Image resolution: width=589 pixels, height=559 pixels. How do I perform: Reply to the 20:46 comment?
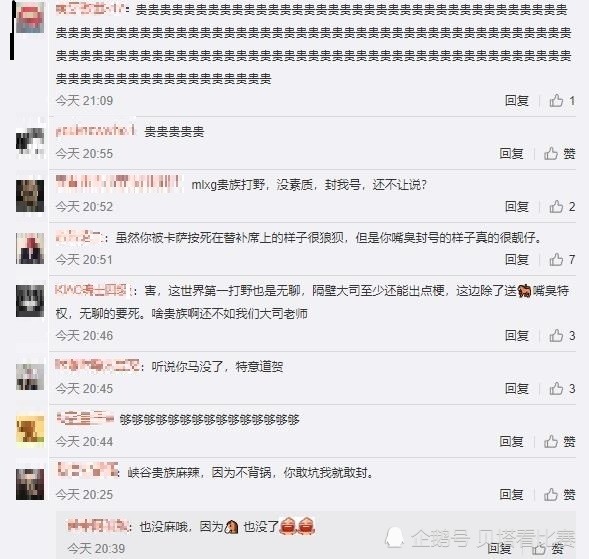(x=517, y=335)
